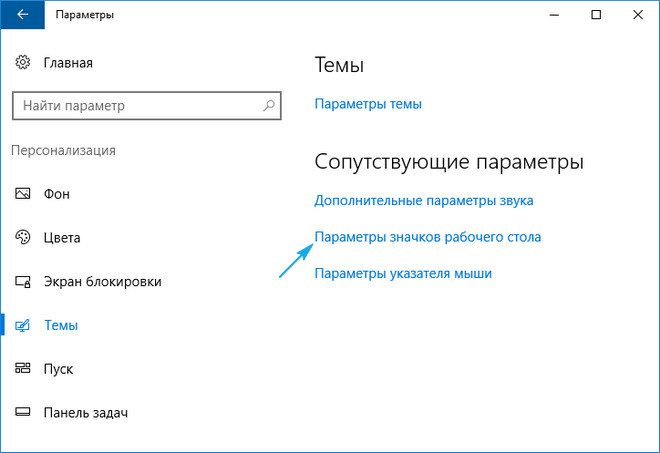This screenshot has width=660, height=453.
Task: Click the Панель задач icon
Action: 23,412
